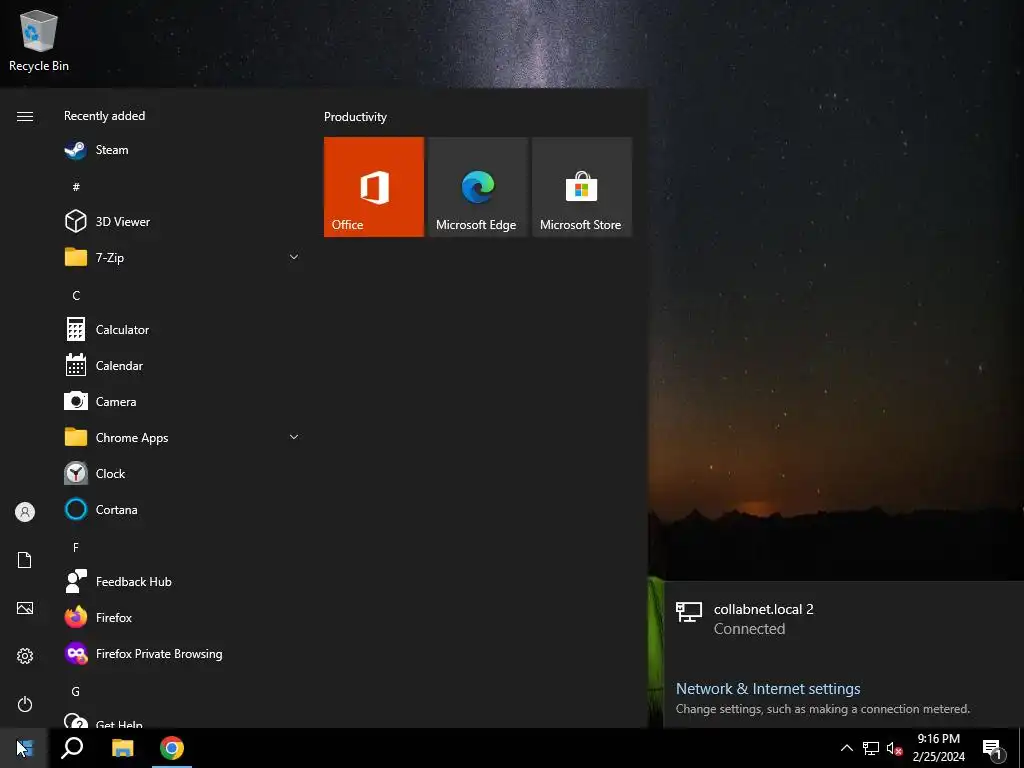Screen dimensions: 1024x768
Task: Open the clock and date flyout
Action: [x=938, y=748]
